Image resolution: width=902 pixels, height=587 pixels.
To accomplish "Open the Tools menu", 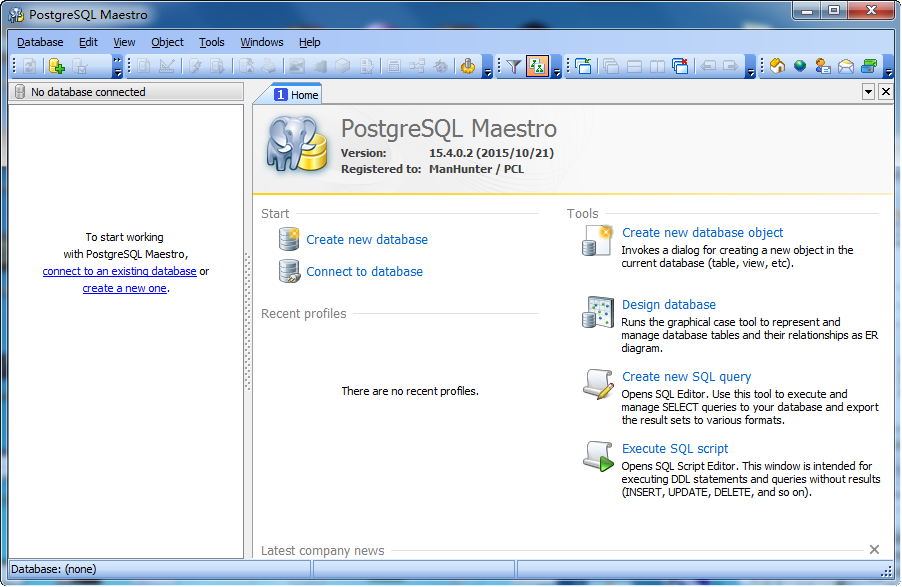I will 212,42.
